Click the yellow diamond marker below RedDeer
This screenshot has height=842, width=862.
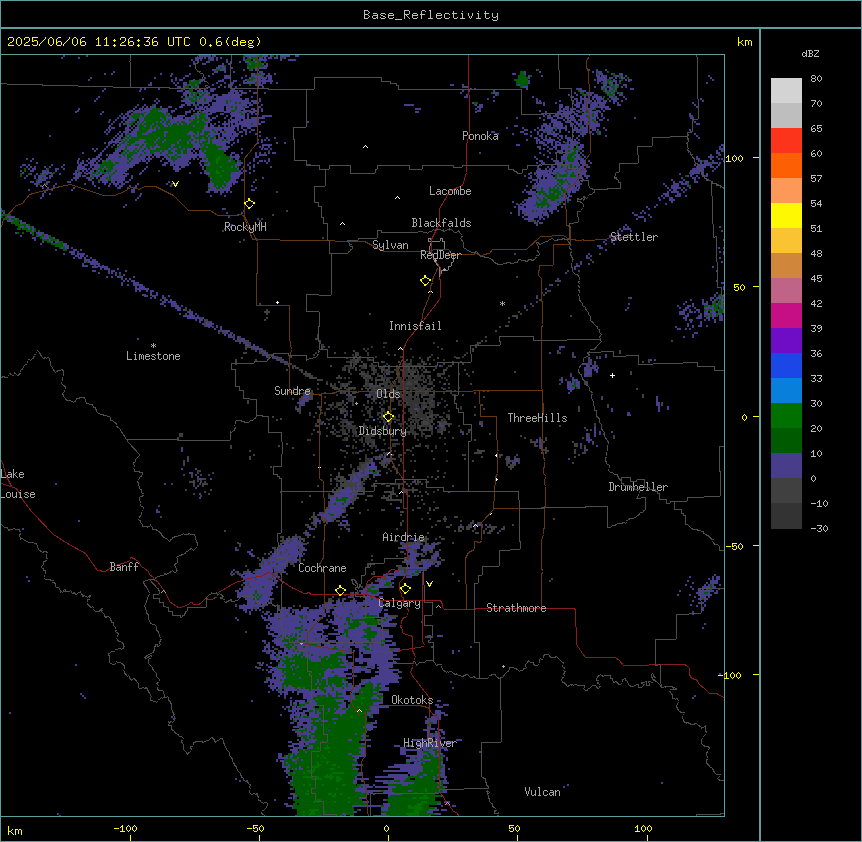pyautogui.click(x=426, y=281)
